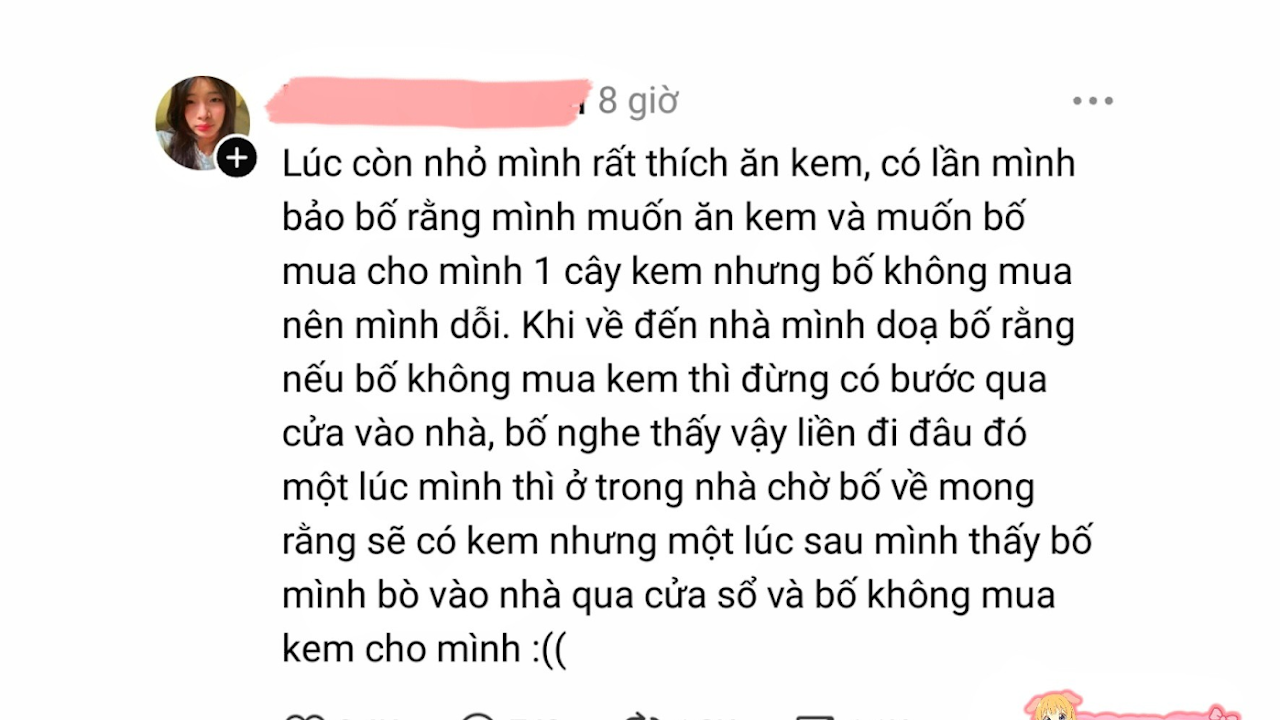
Task: Open the blurred pink username link
Action: point(427,102)
